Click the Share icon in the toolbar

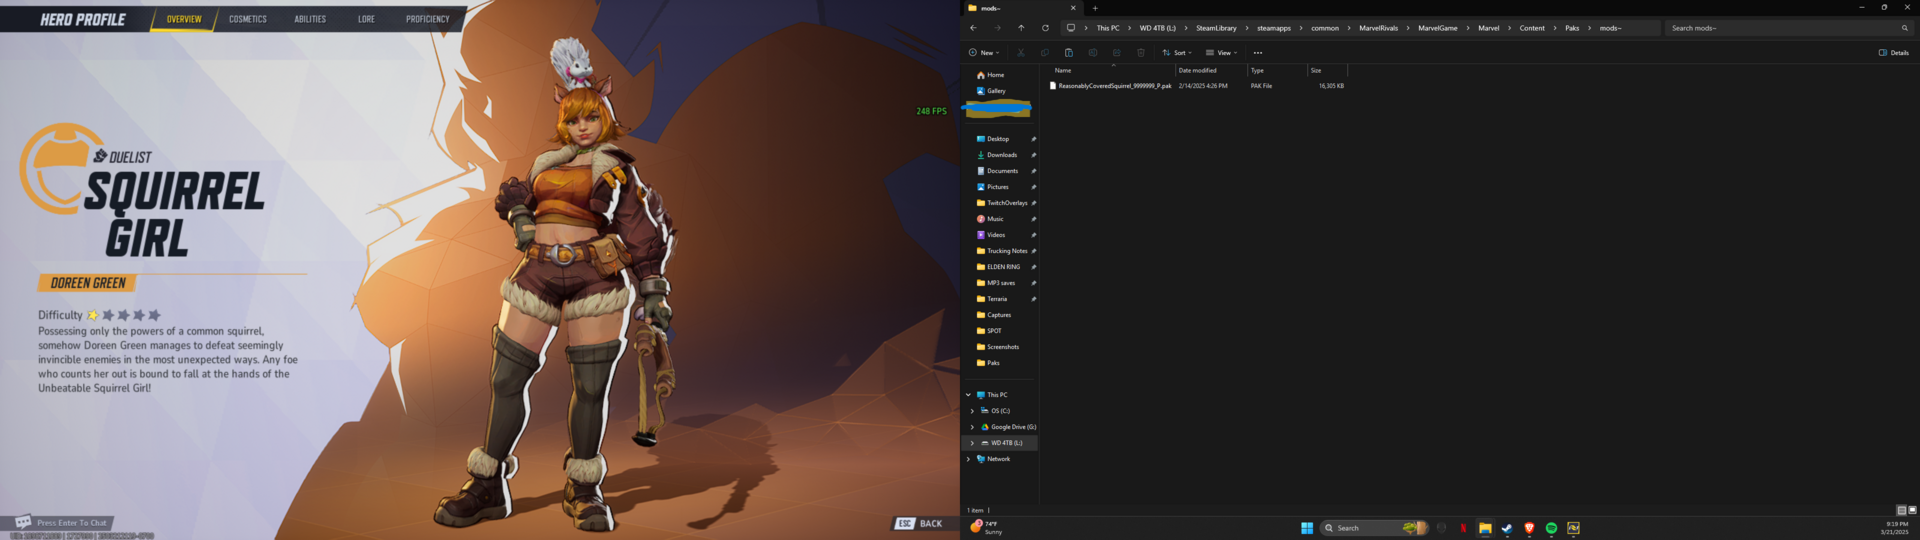(x=1117, y=53)
